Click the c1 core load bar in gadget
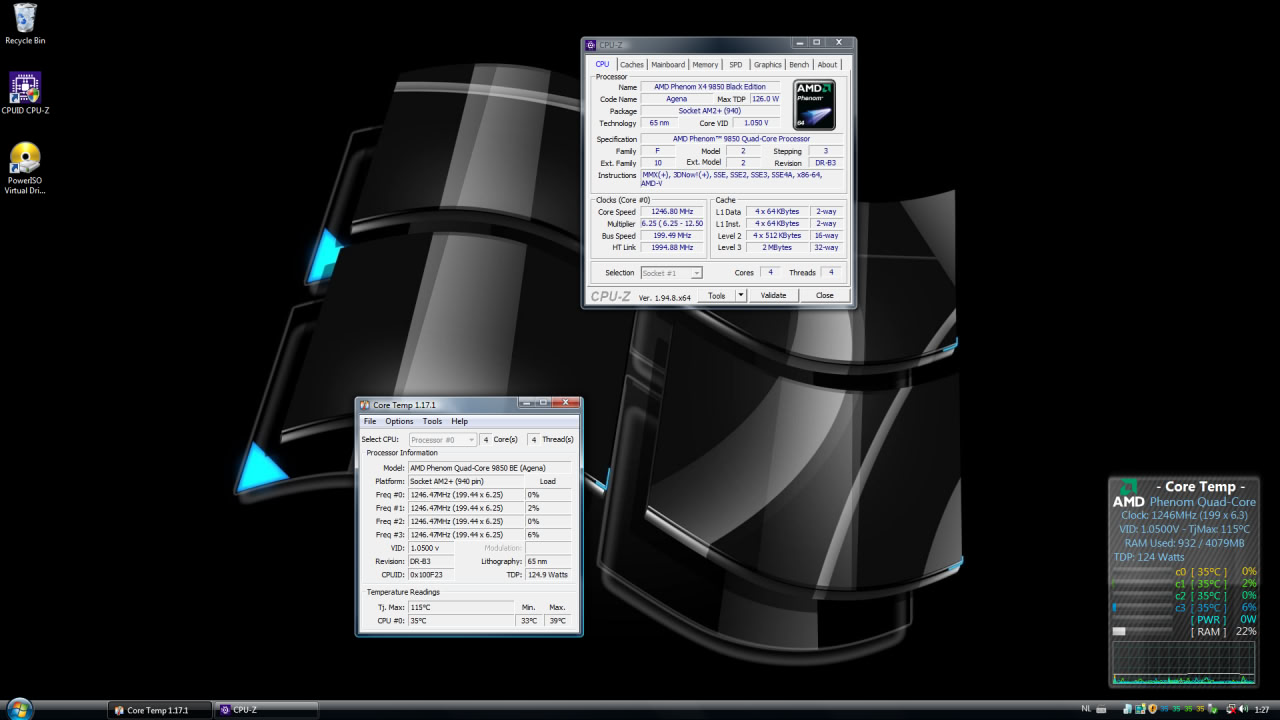Image resolution: width=1280 pixels, height=720 pixels. [1141, 583]
